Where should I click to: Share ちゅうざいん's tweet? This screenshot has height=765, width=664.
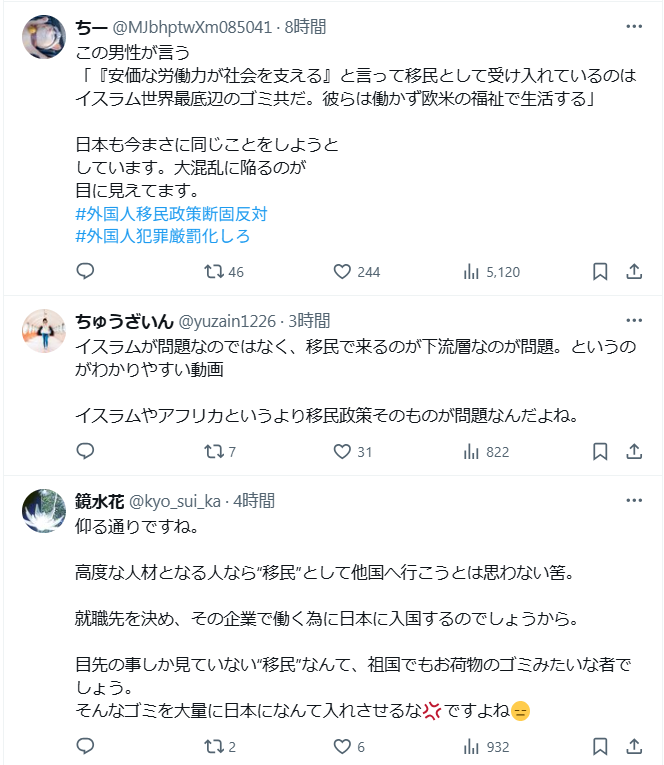pos(634,451)
